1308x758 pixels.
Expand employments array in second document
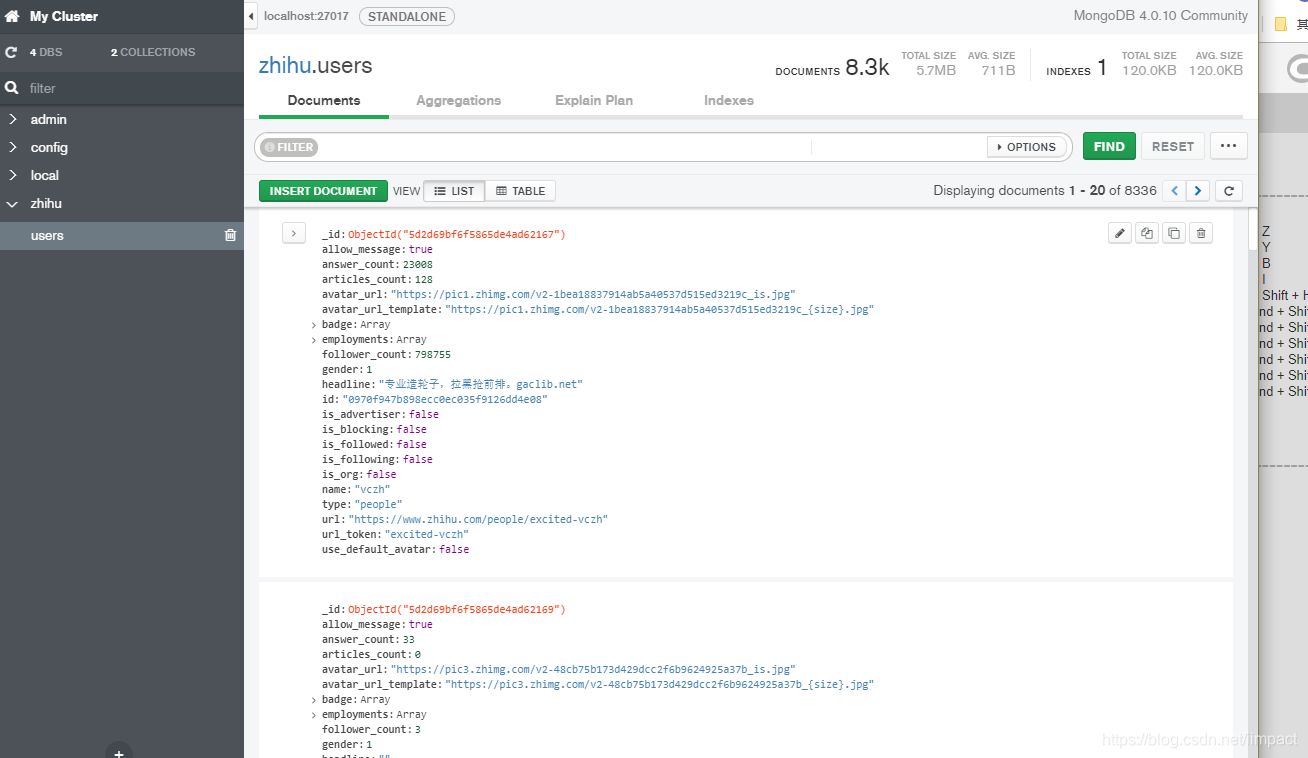[x=314, y=715]
